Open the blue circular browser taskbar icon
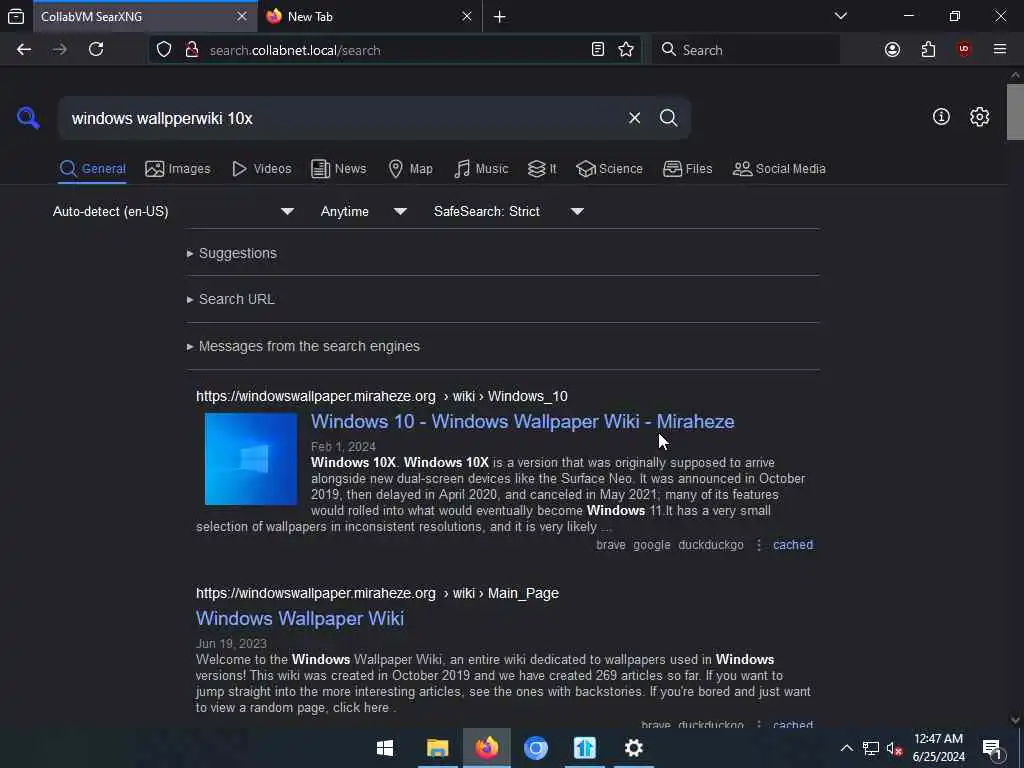This screenshot has height=768, width=1024. click(x=536, y=748)
